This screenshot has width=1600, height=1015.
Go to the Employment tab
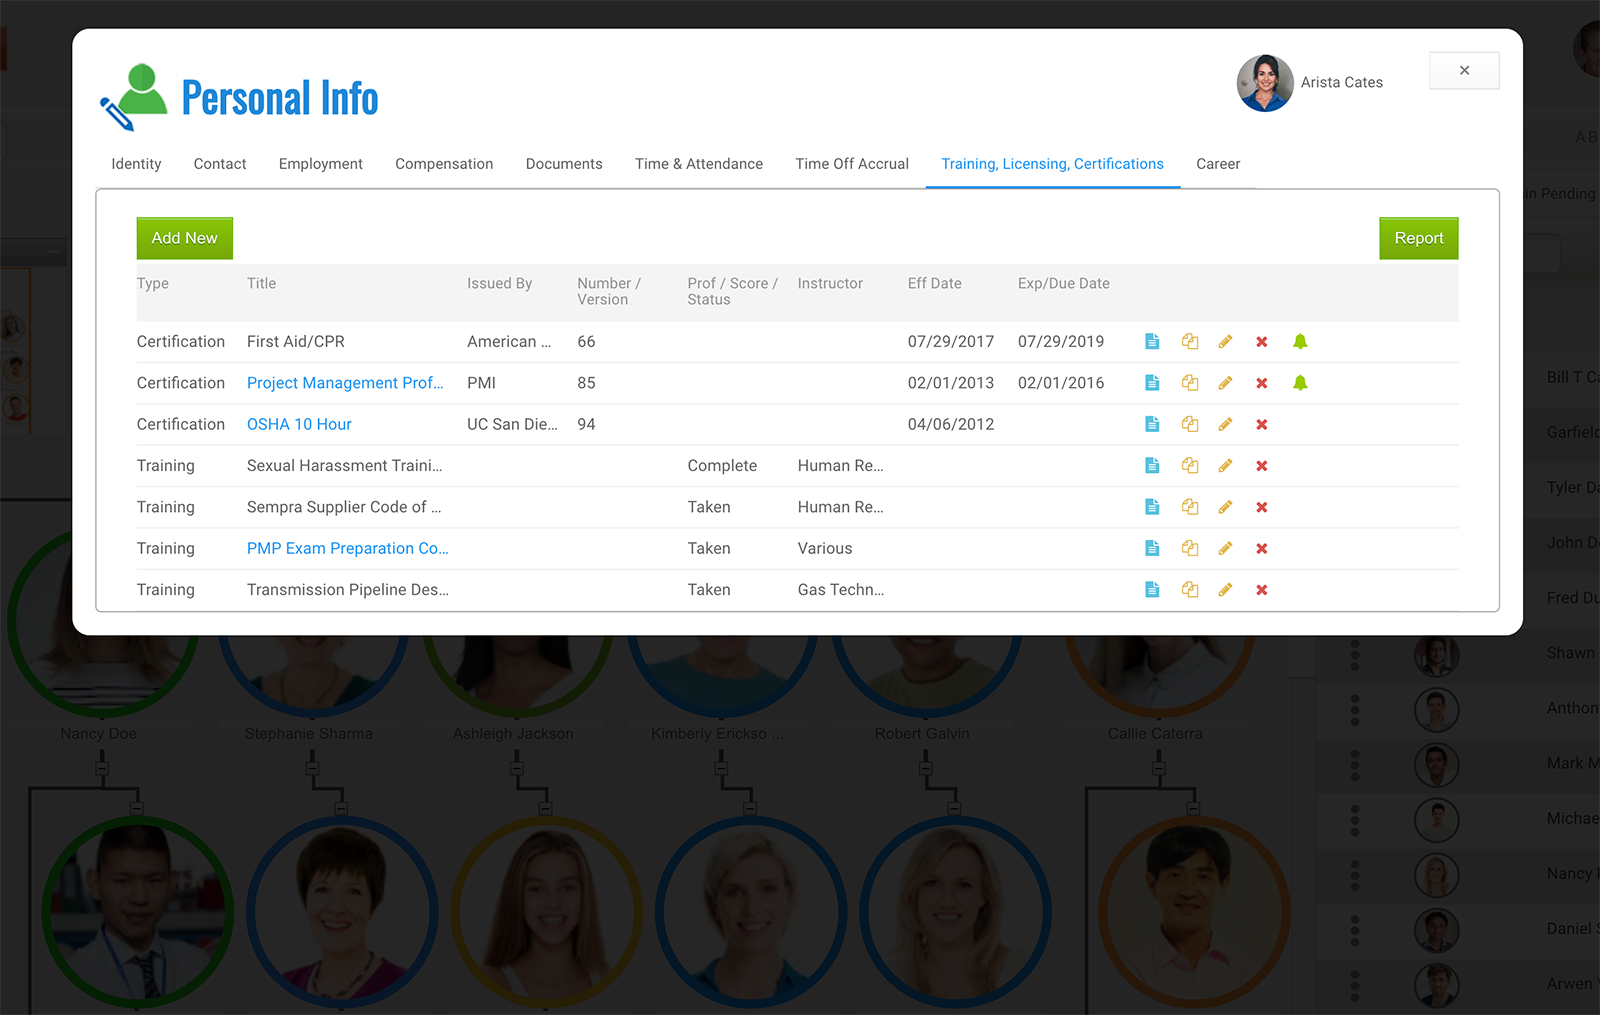321,164
